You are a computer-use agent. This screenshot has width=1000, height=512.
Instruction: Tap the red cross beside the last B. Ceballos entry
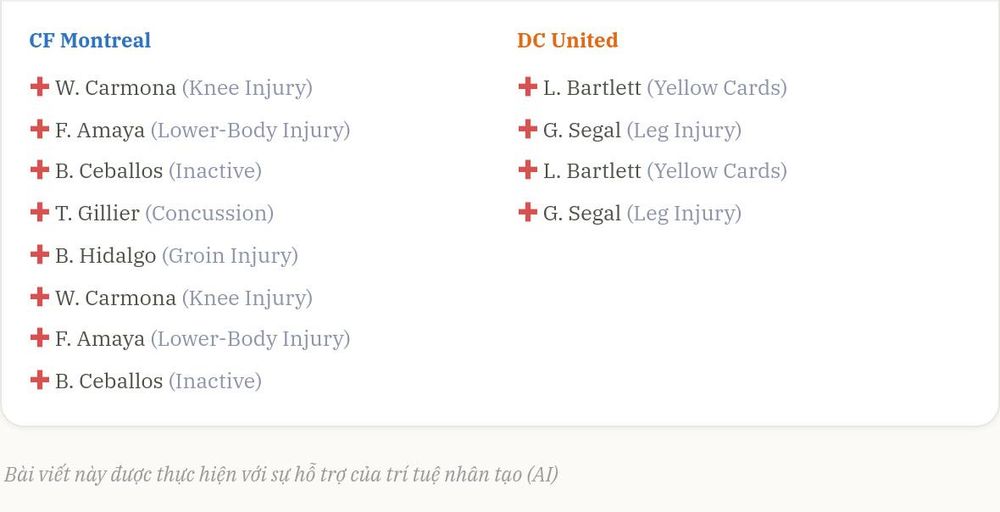click(40, 380)
